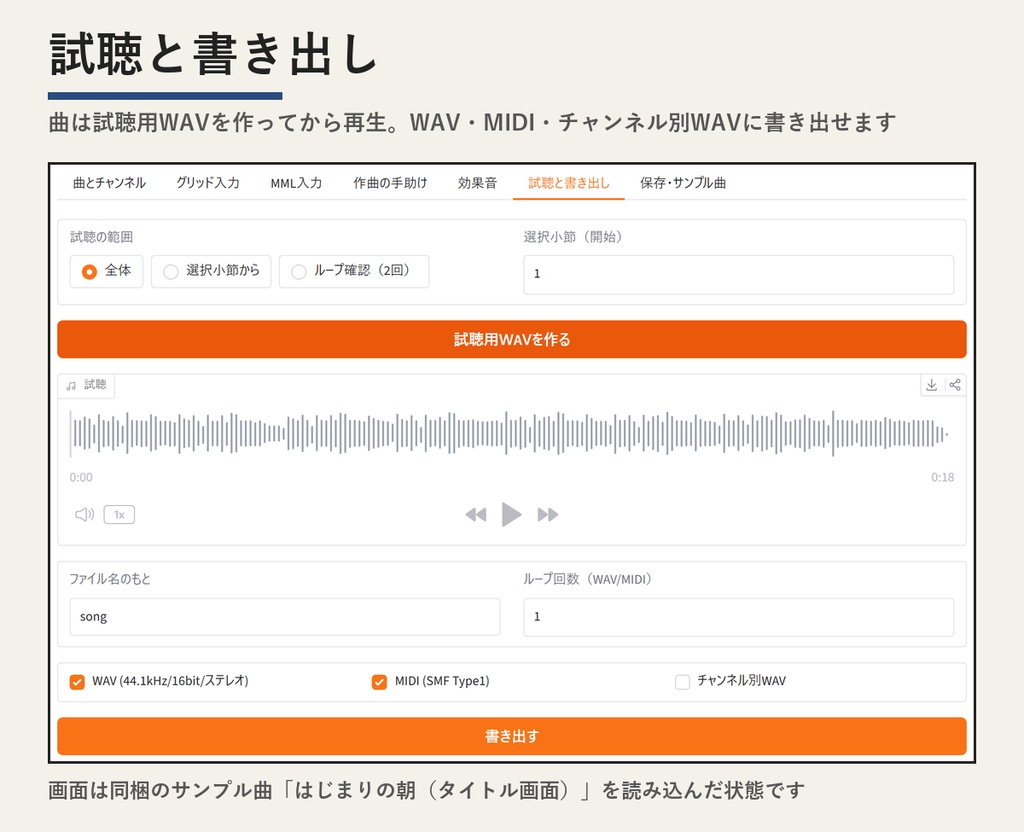1024x832 pixels.
Task: Fast-forward the audio preview
Action: (x=548, y=515)
